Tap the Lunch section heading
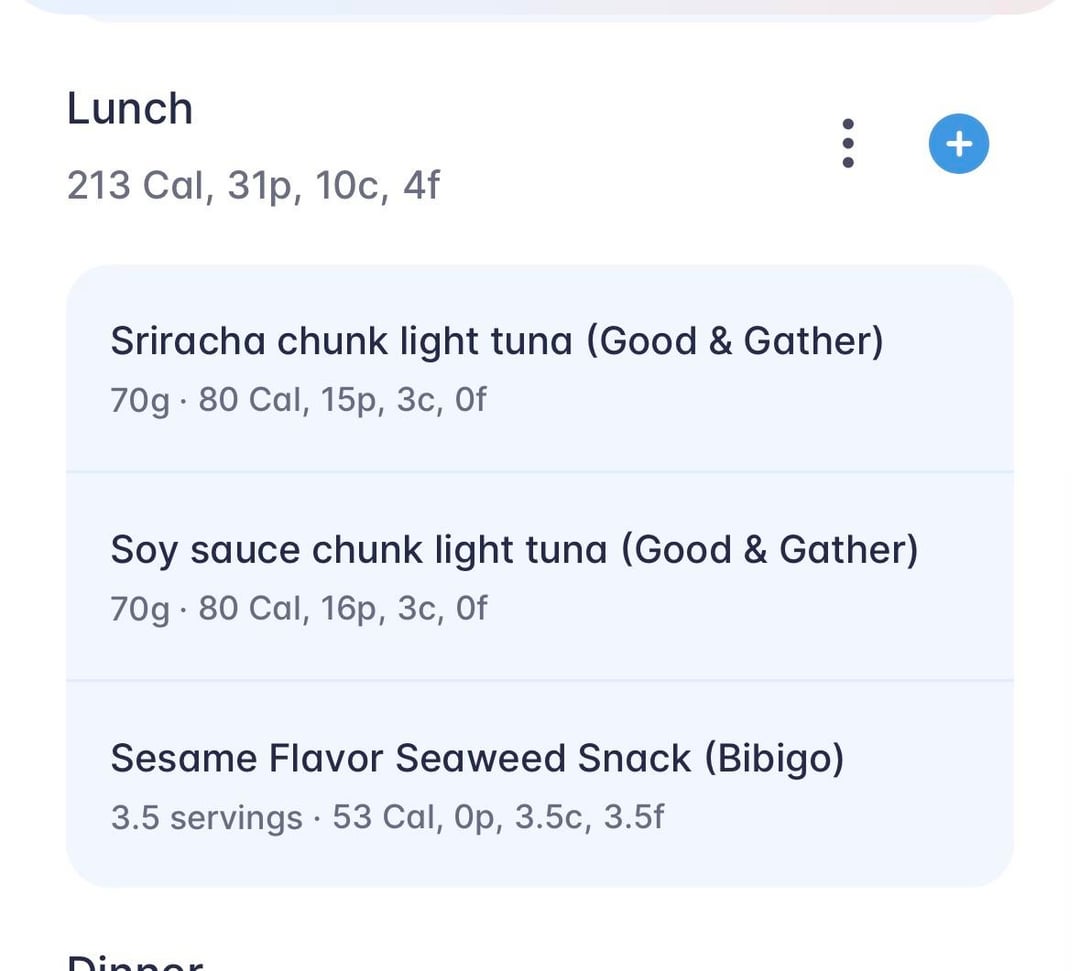Image resolution: width=1080 pixels, height=971 pixels. tap(130, 109)
